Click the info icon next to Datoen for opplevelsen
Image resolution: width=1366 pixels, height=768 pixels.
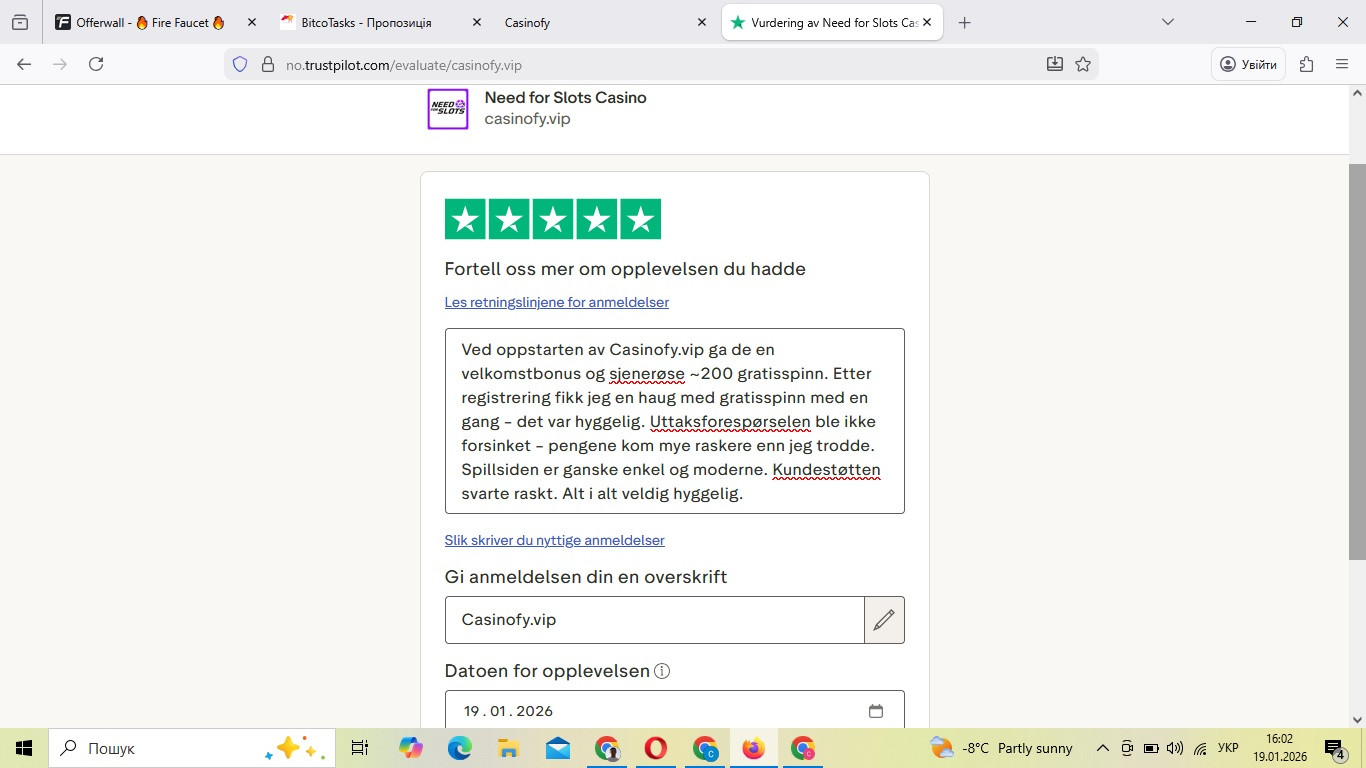tap(661, 671)
